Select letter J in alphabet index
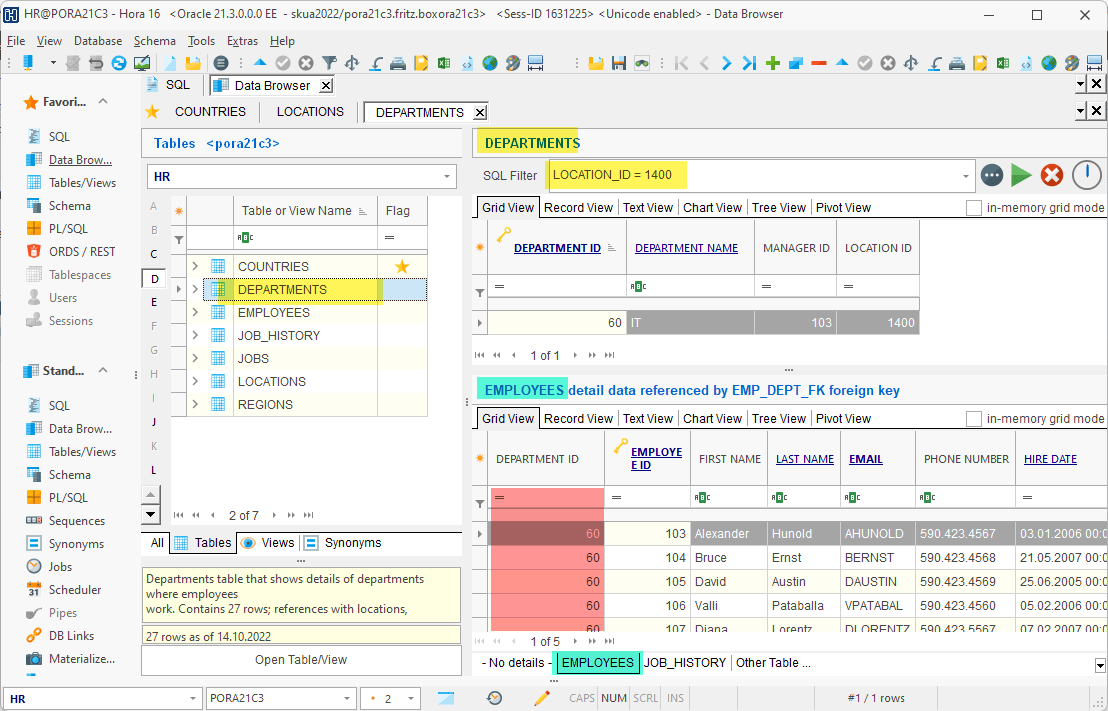Image resolution: width=1108 pixels, height=711 pixels. 153,422
